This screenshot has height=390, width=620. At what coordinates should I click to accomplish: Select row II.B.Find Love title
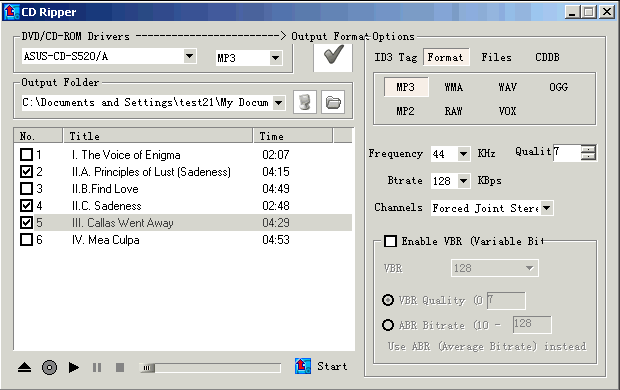coord(105,189)
